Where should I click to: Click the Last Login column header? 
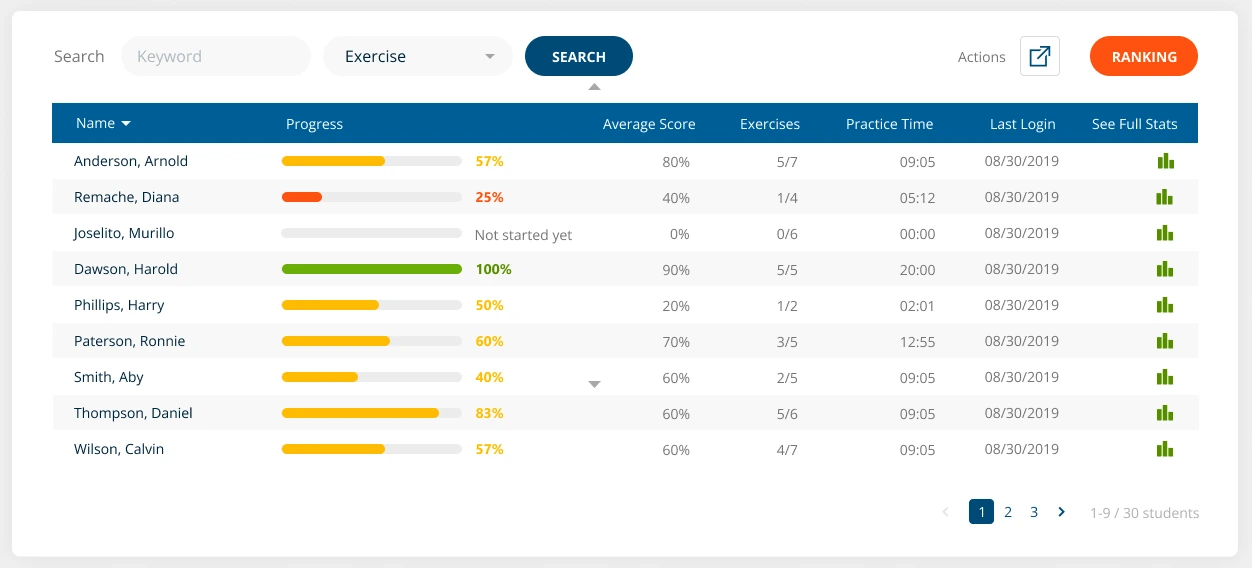[1023, 124]
